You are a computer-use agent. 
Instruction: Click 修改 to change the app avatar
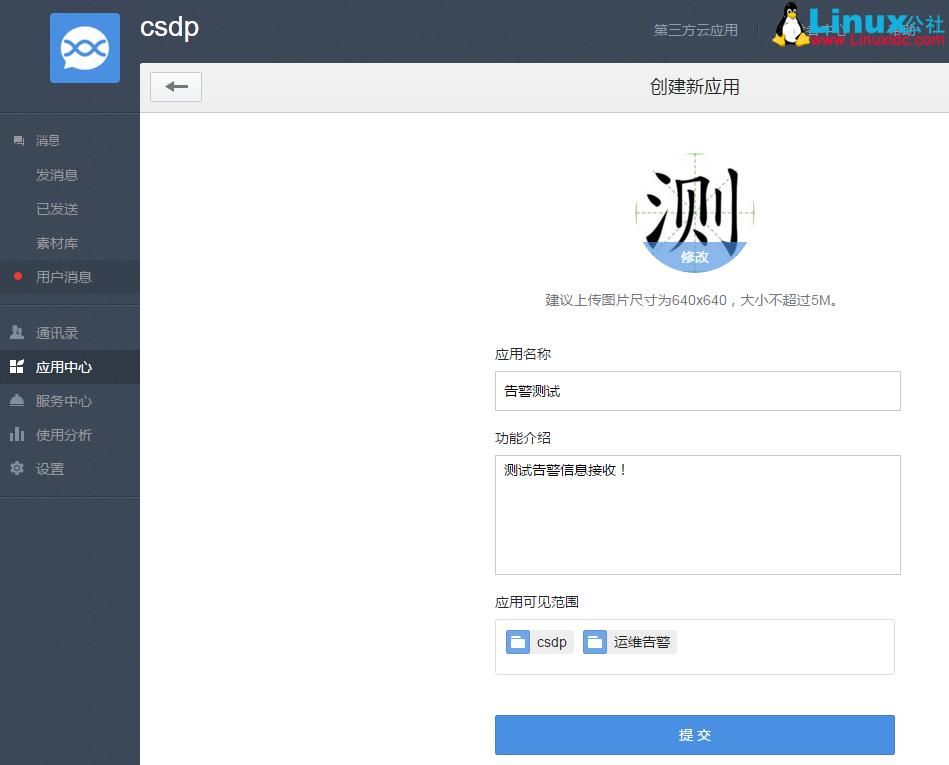[694, 257]
